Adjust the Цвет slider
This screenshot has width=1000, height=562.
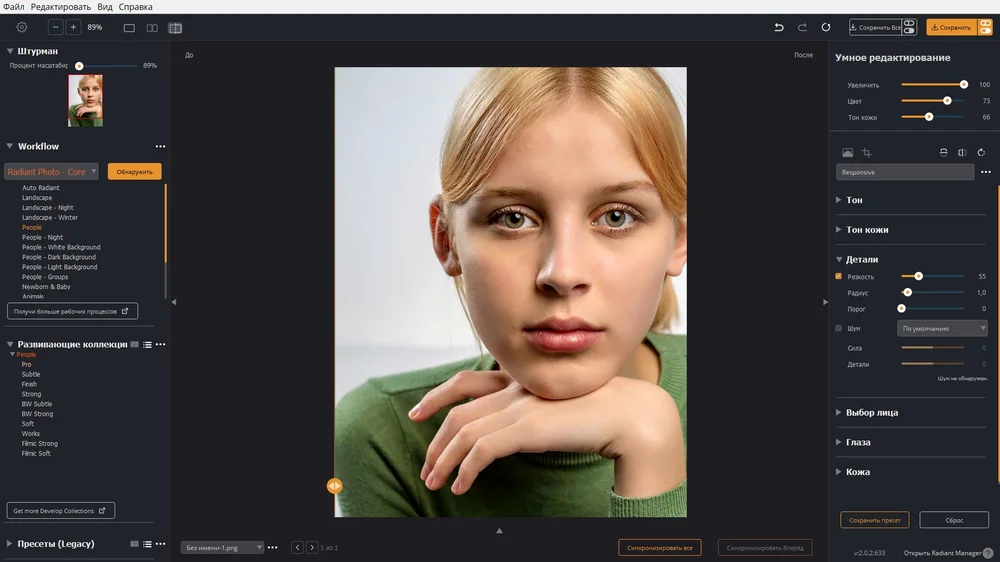point(932,101)
